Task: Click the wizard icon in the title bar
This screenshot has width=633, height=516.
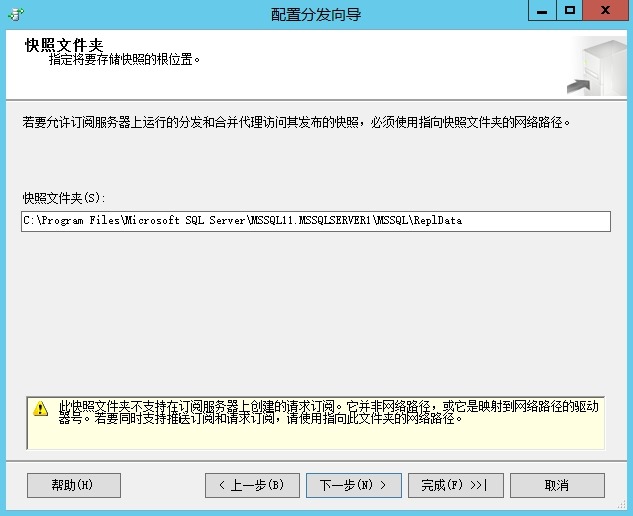Action: (15, 13)
